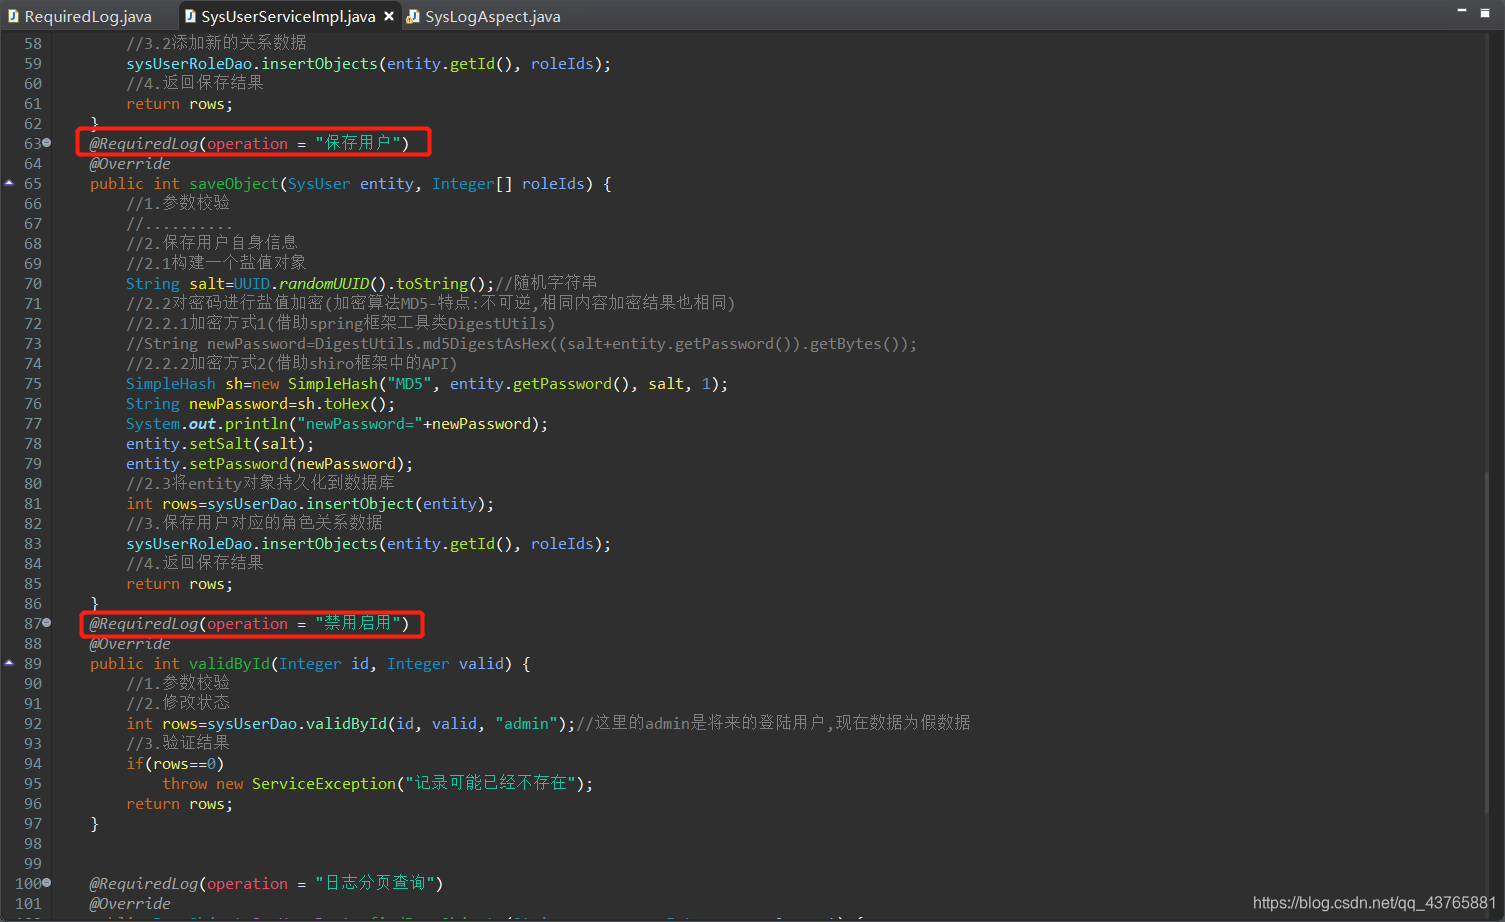Click the "日志分页查询" string literal
This screenshot has width=1505, height=922.
375,884
